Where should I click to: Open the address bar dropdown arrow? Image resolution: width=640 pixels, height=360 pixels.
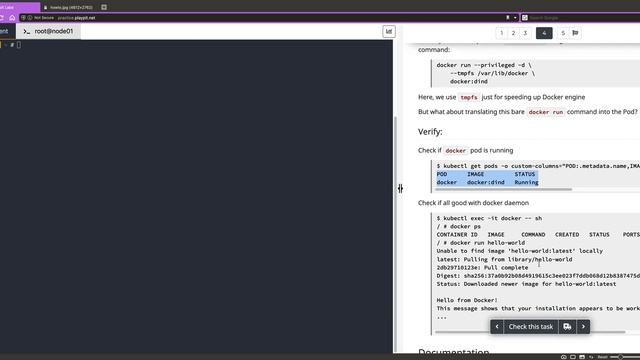tap(515, 18)
